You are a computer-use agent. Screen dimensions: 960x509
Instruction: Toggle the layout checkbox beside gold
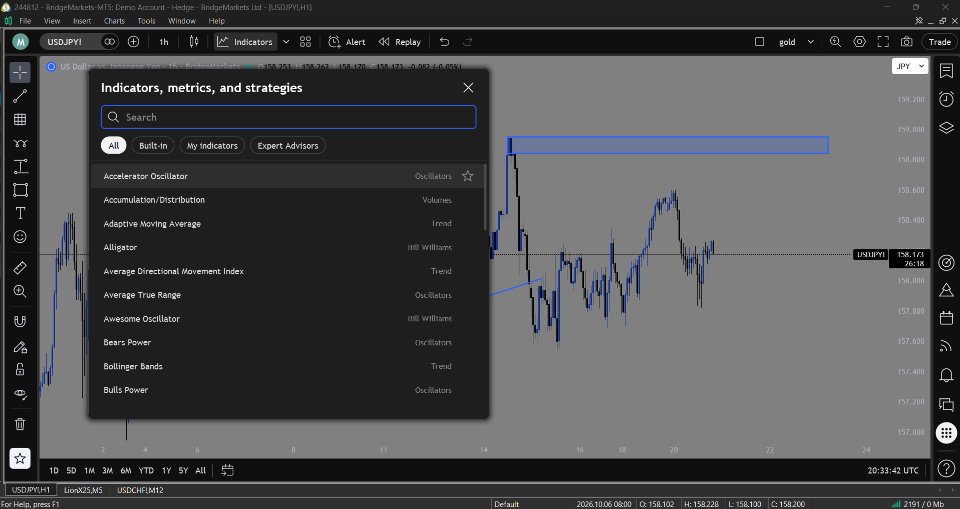(759, 42)
